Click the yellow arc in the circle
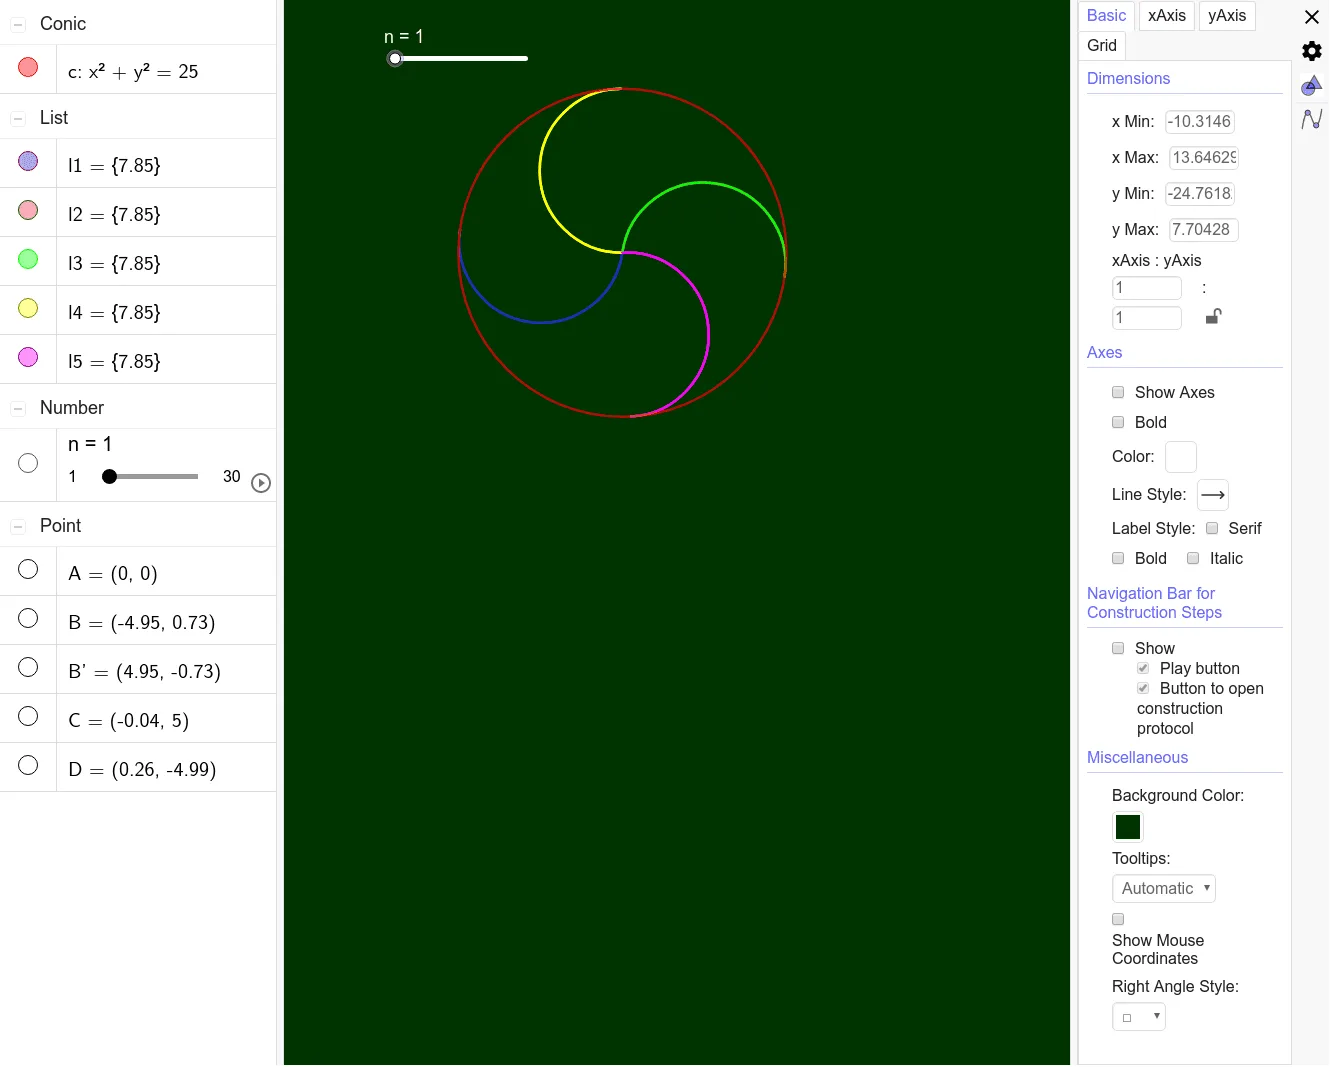1331x1067 pixels. point(541,171)
